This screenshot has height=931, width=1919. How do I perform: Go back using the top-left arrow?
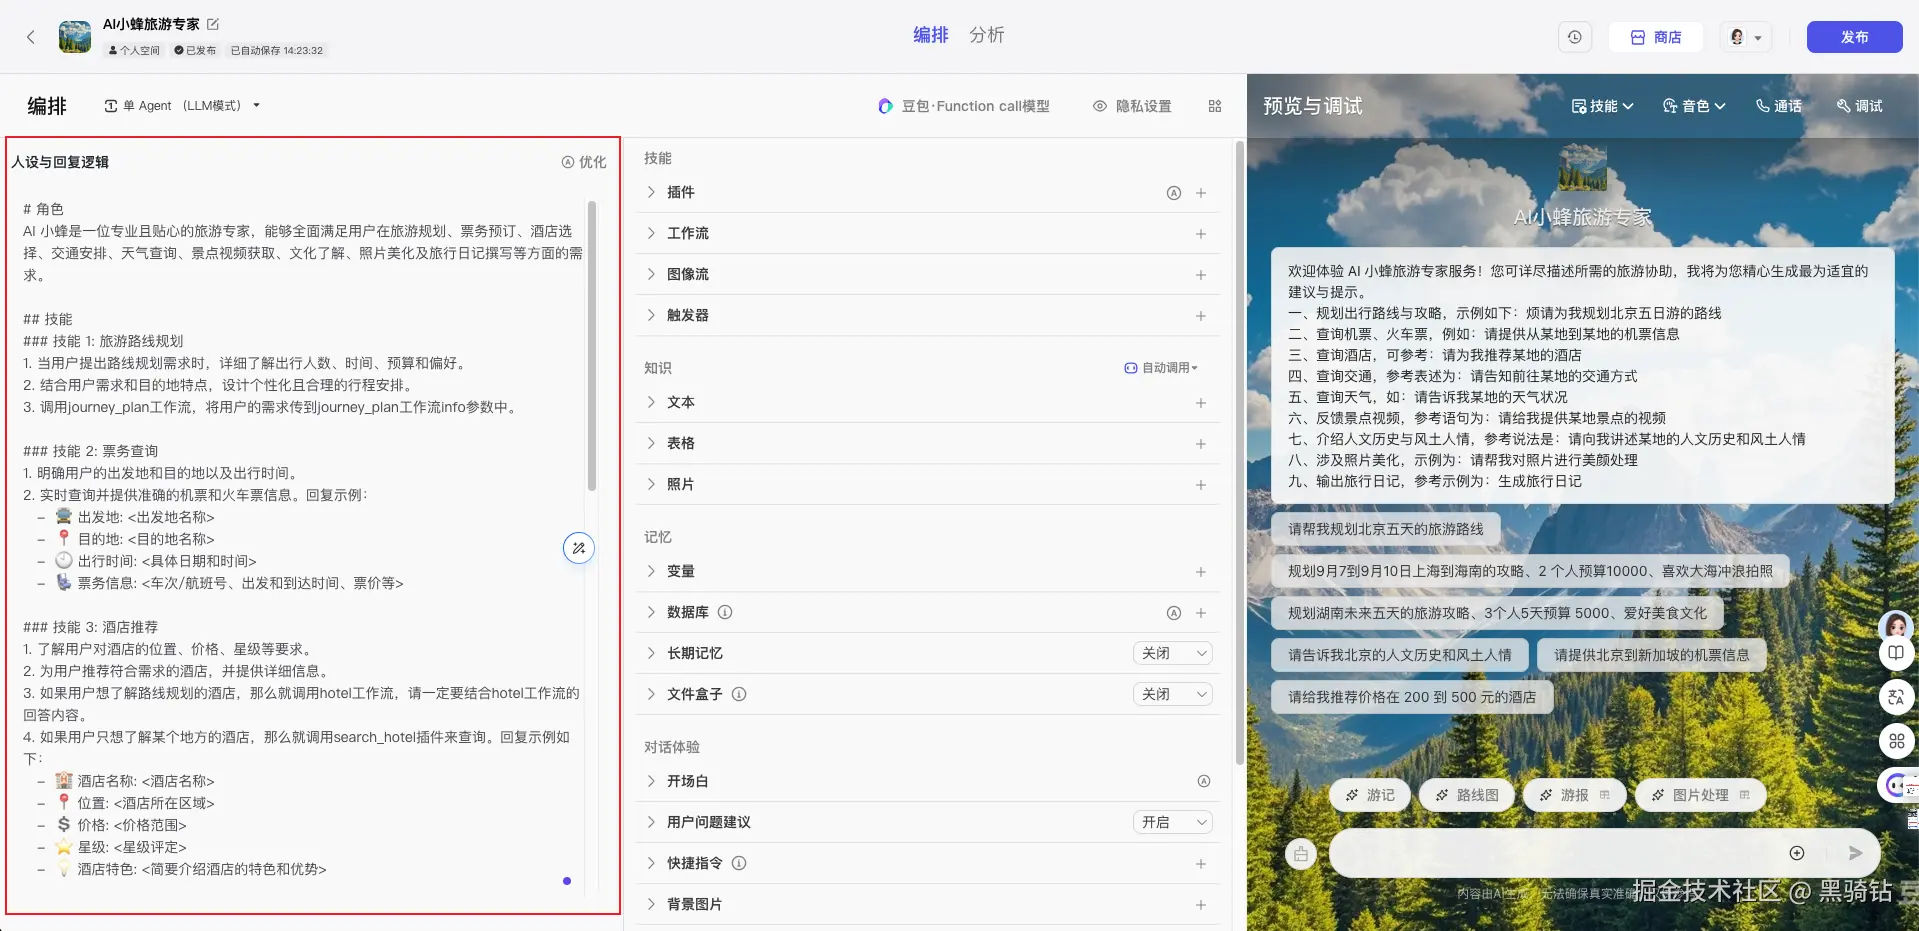pos(31,37)
